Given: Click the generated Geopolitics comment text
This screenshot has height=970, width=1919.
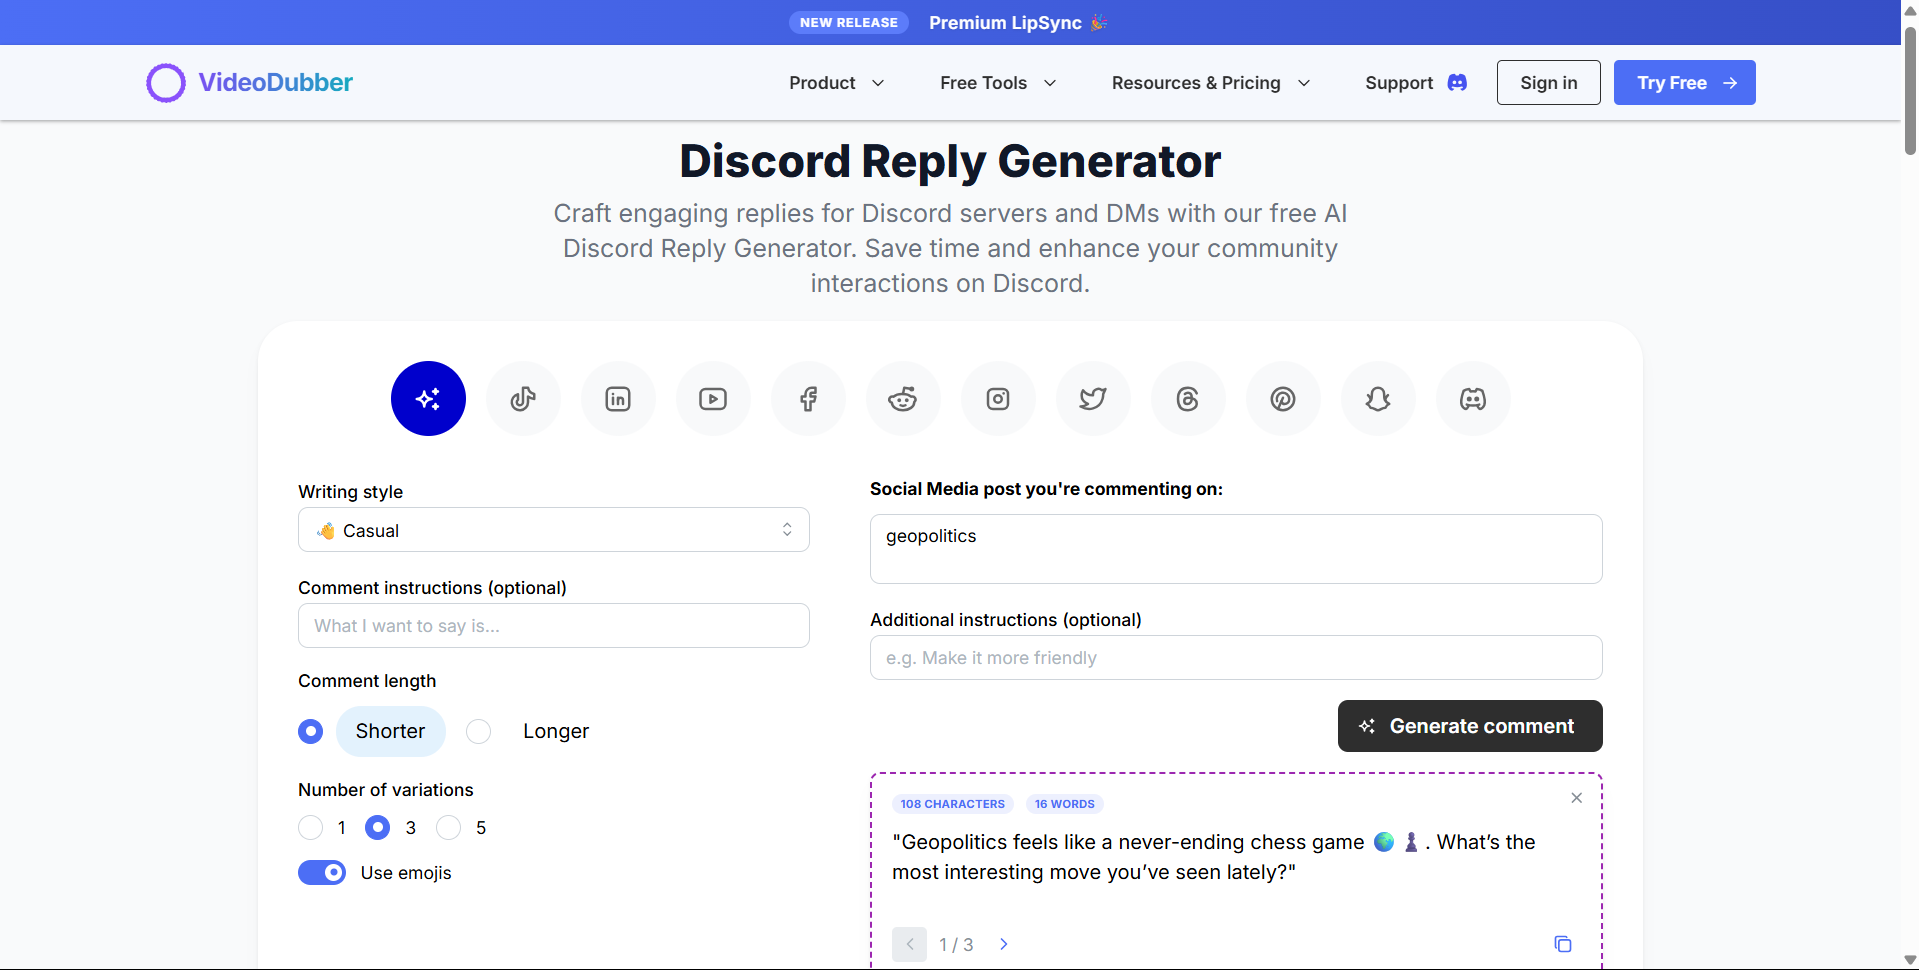Looking at the screenshot, I should [1214, 857].
